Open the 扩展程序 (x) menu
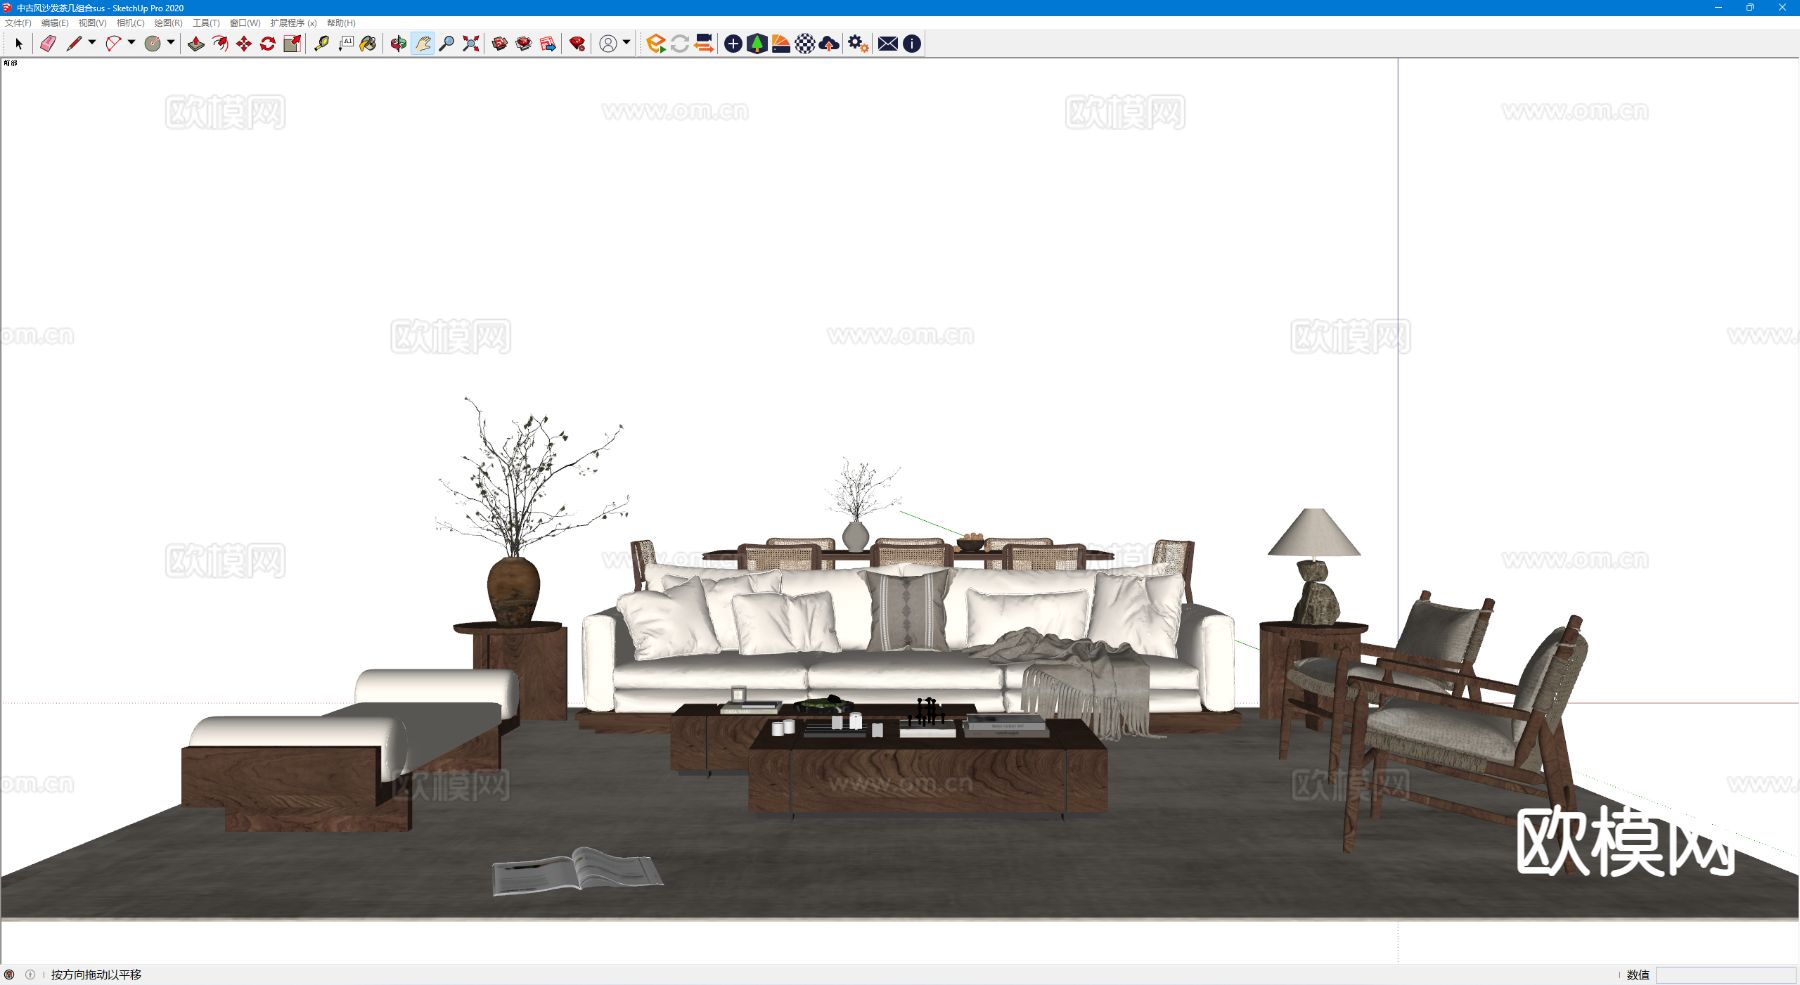The width and height of the screenshot is (1800, 985). (293, 23)
